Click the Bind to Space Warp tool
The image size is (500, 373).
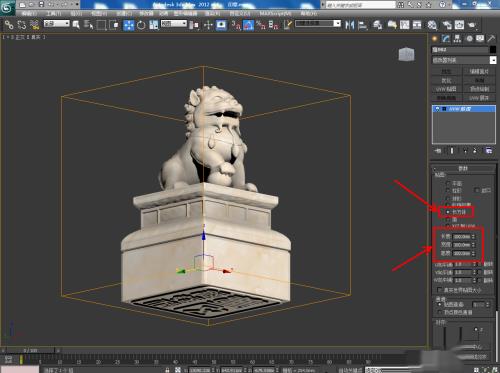tap(34, 25)
